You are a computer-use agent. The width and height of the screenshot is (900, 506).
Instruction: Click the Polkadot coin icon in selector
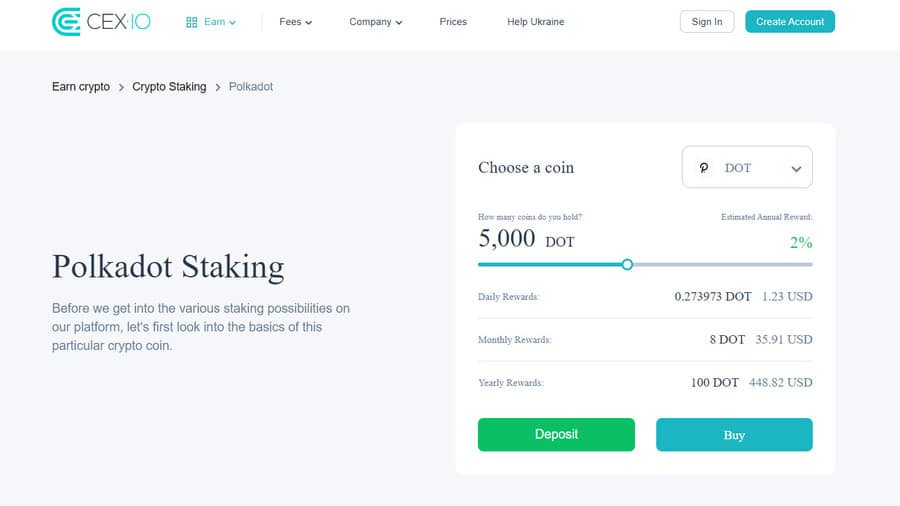704,168
